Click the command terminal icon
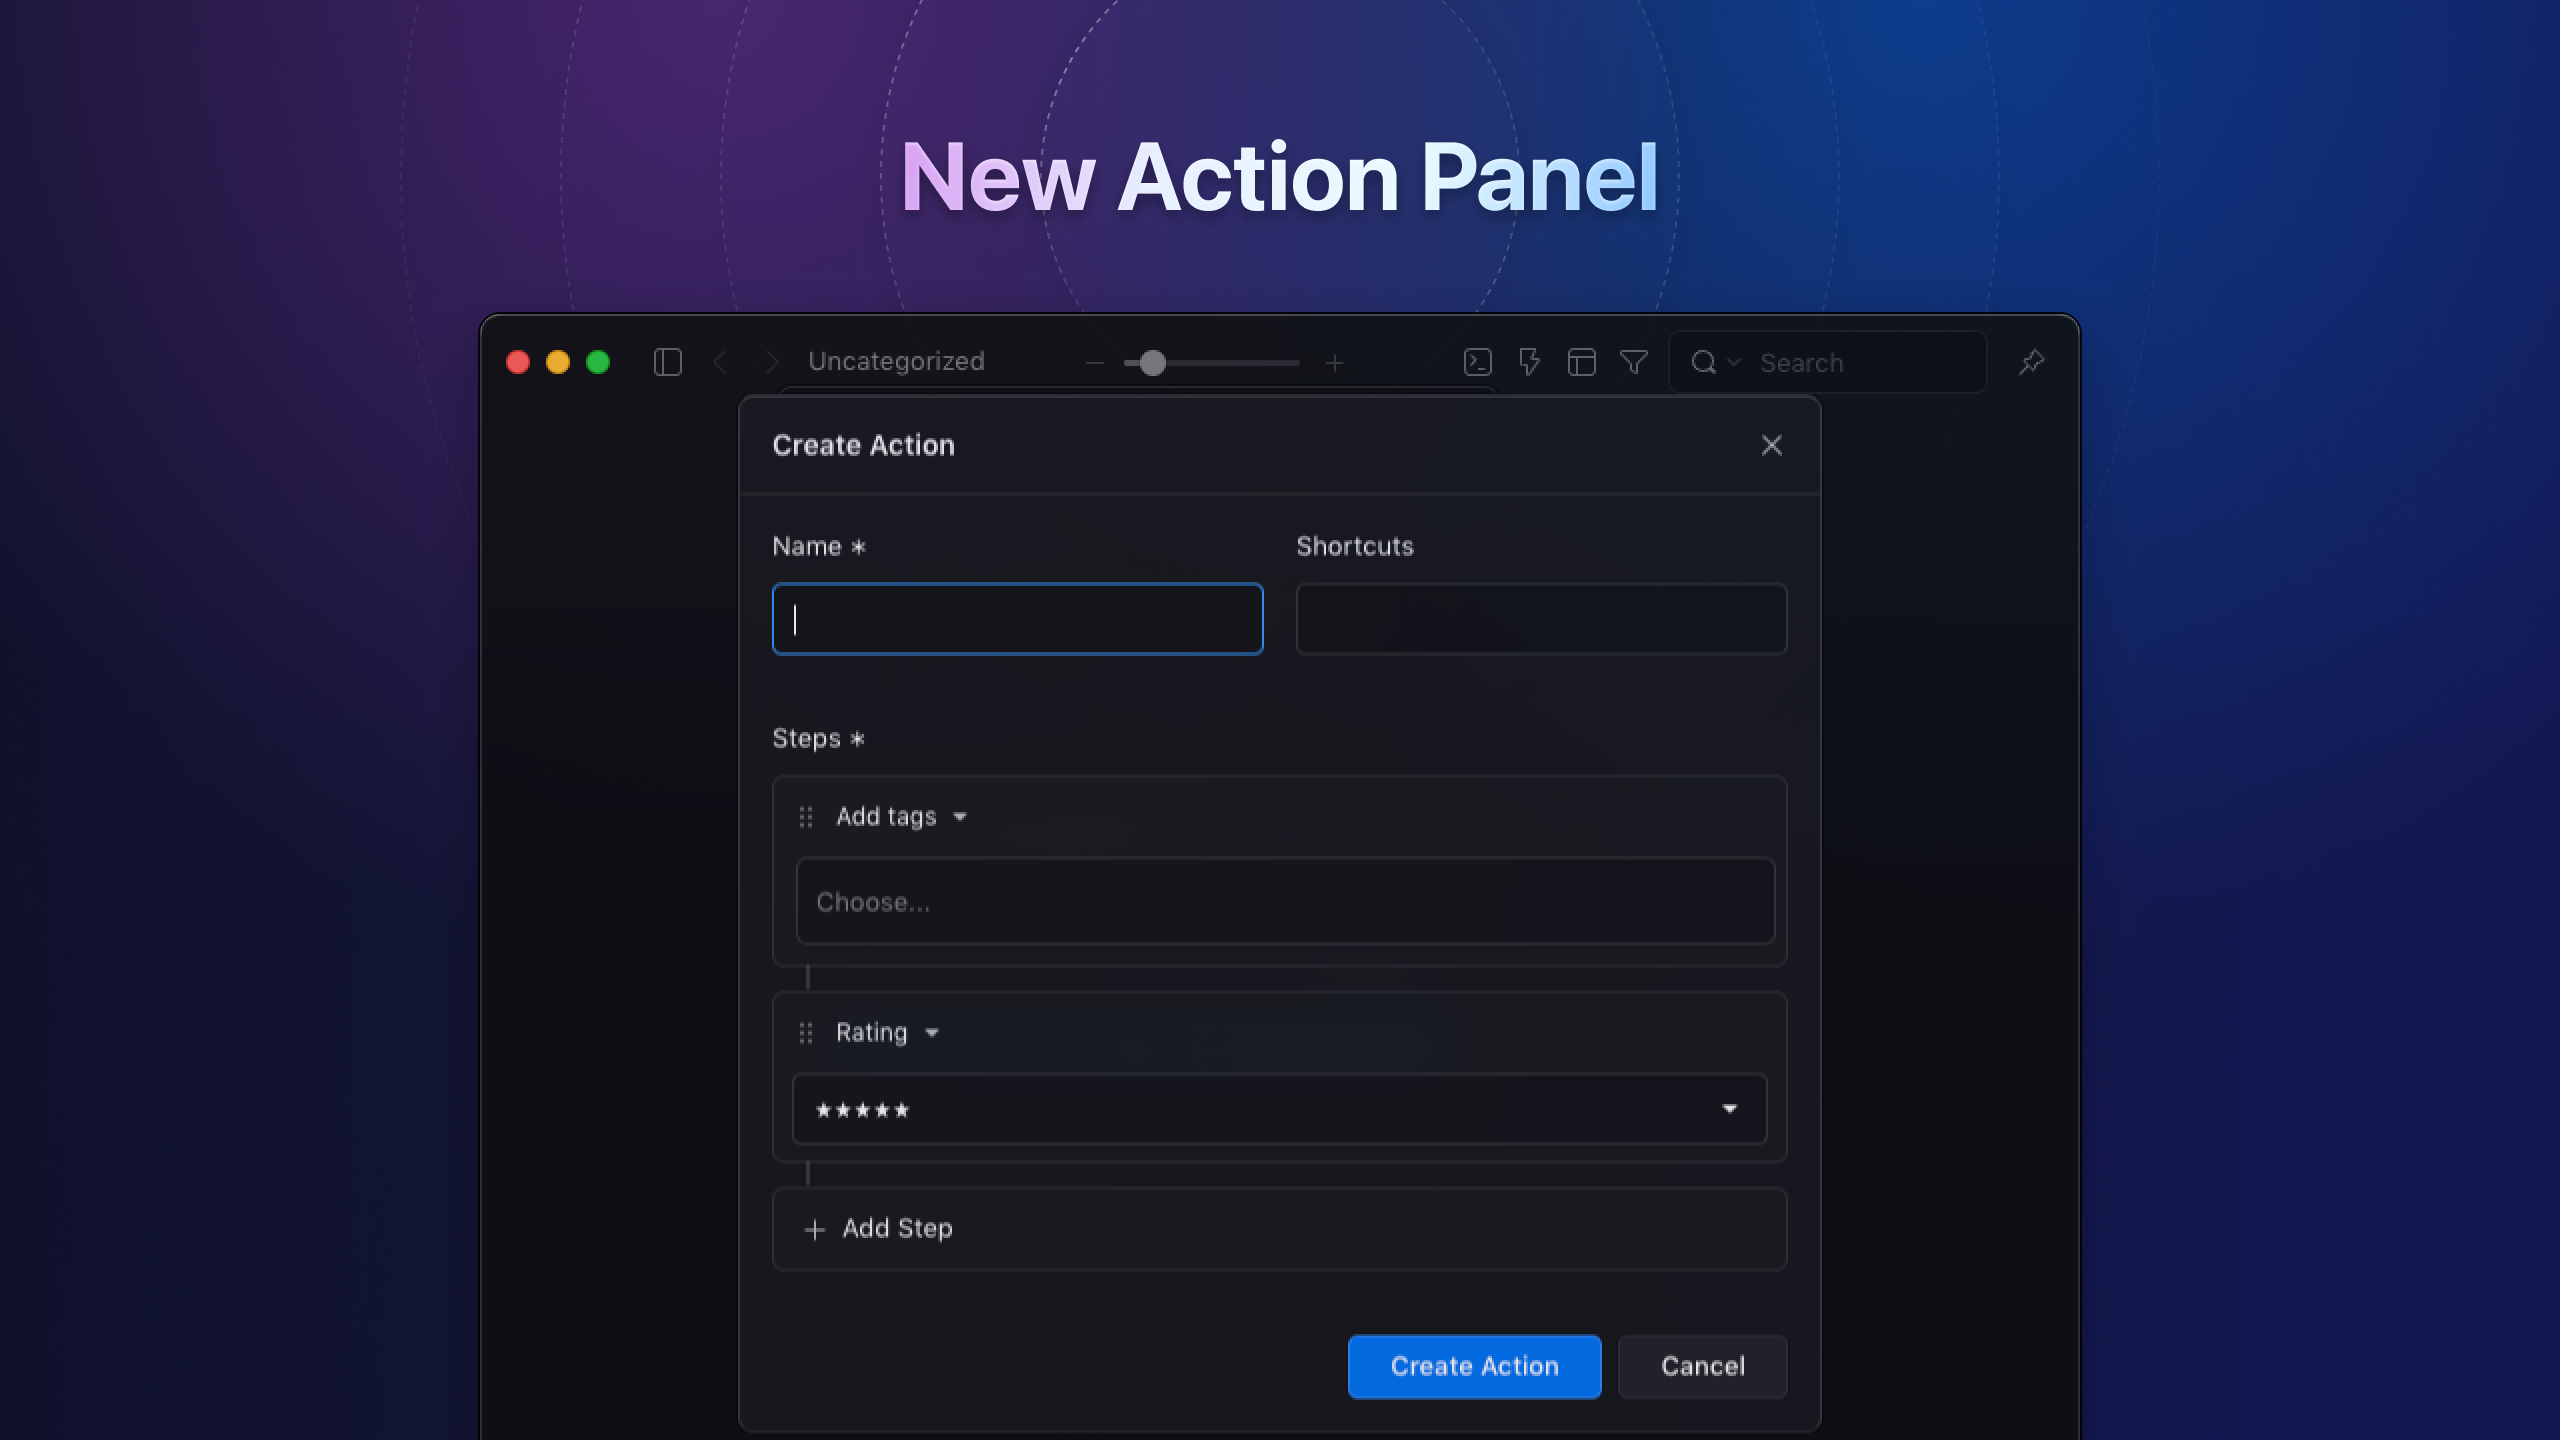The height and width of the screenshot is (1440, 2560). point(1478,362)
